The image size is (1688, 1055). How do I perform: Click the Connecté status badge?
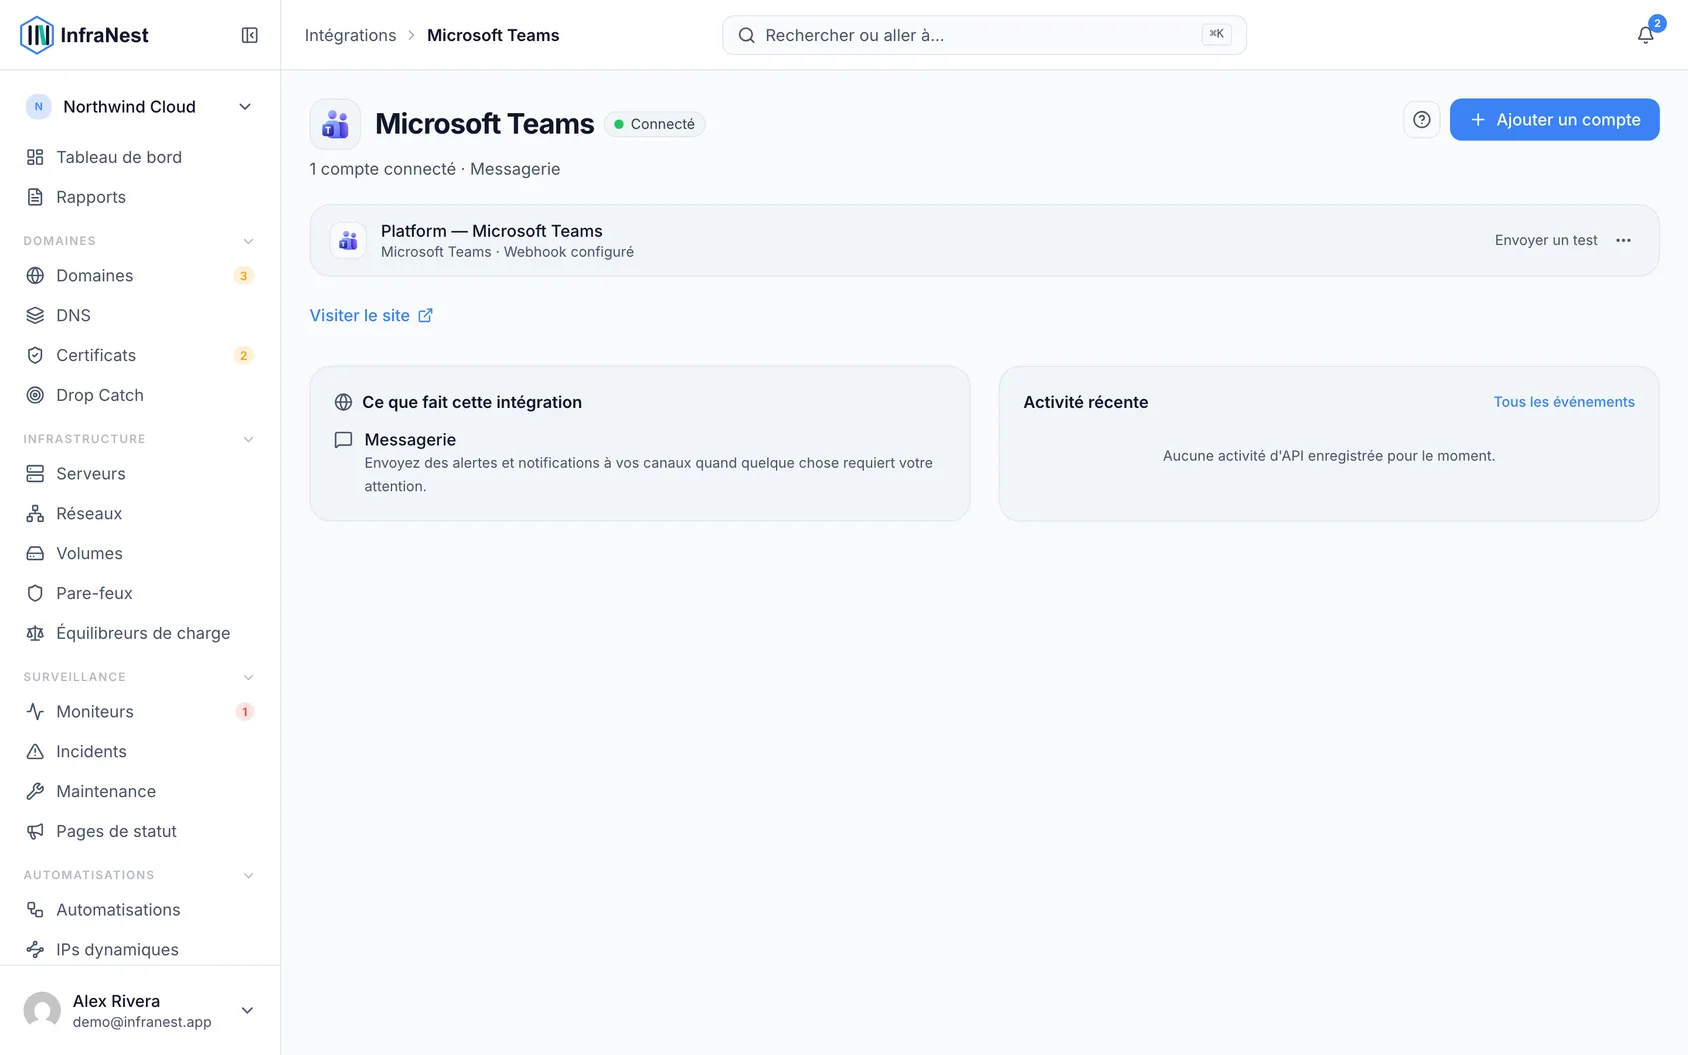[655, 124]
